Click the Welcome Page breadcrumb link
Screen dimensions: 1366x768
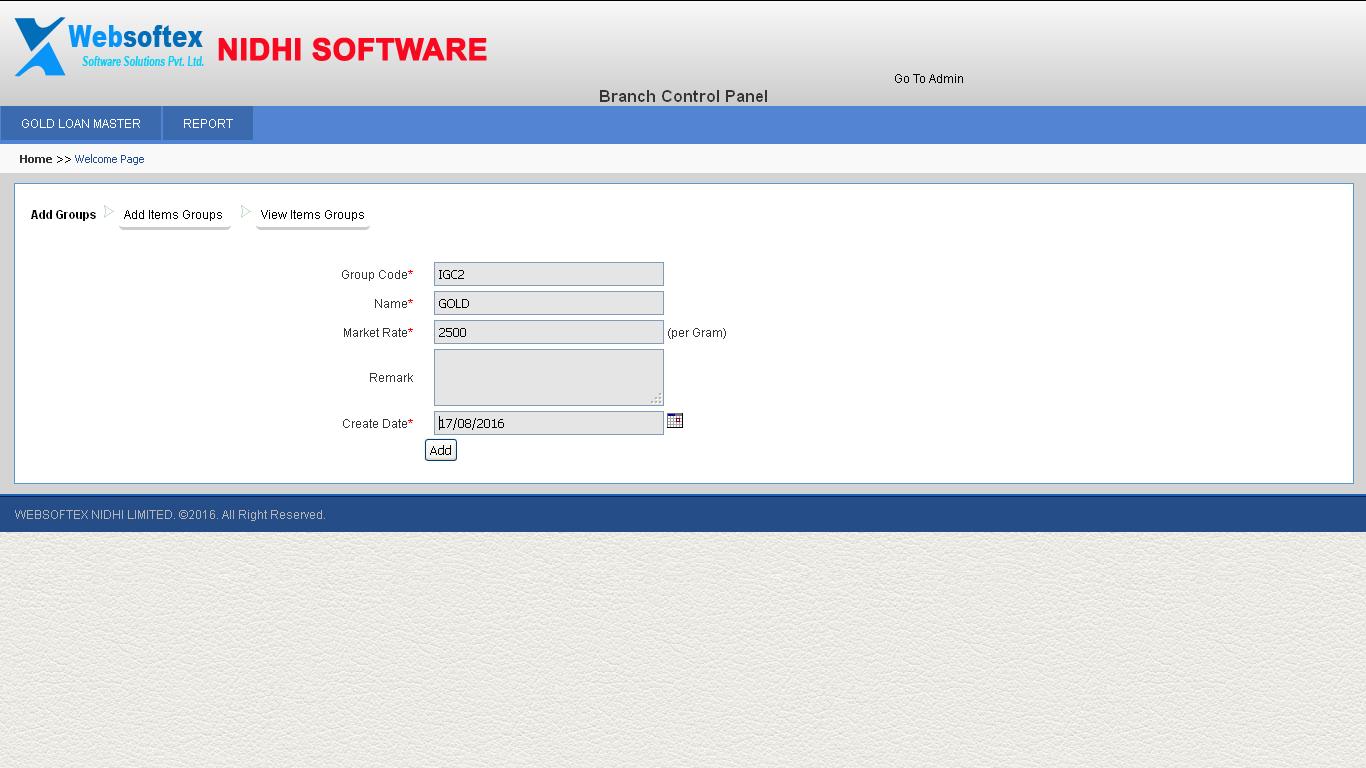(x=109, y=159)
